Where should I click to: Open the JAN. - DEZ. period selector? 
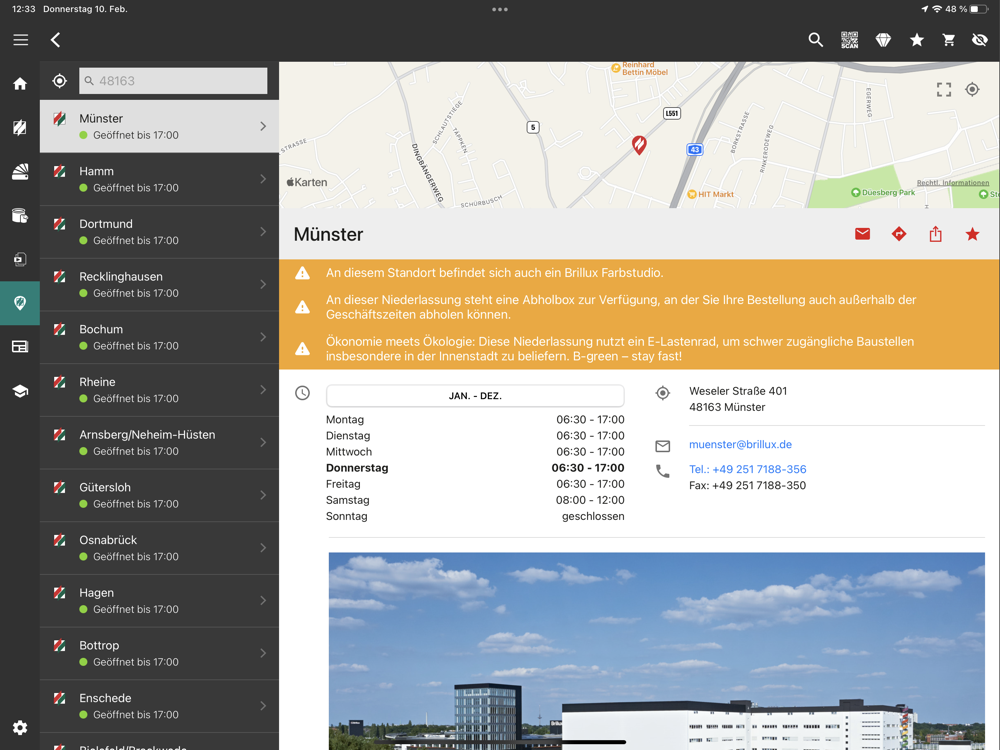[x=475, y=396]
